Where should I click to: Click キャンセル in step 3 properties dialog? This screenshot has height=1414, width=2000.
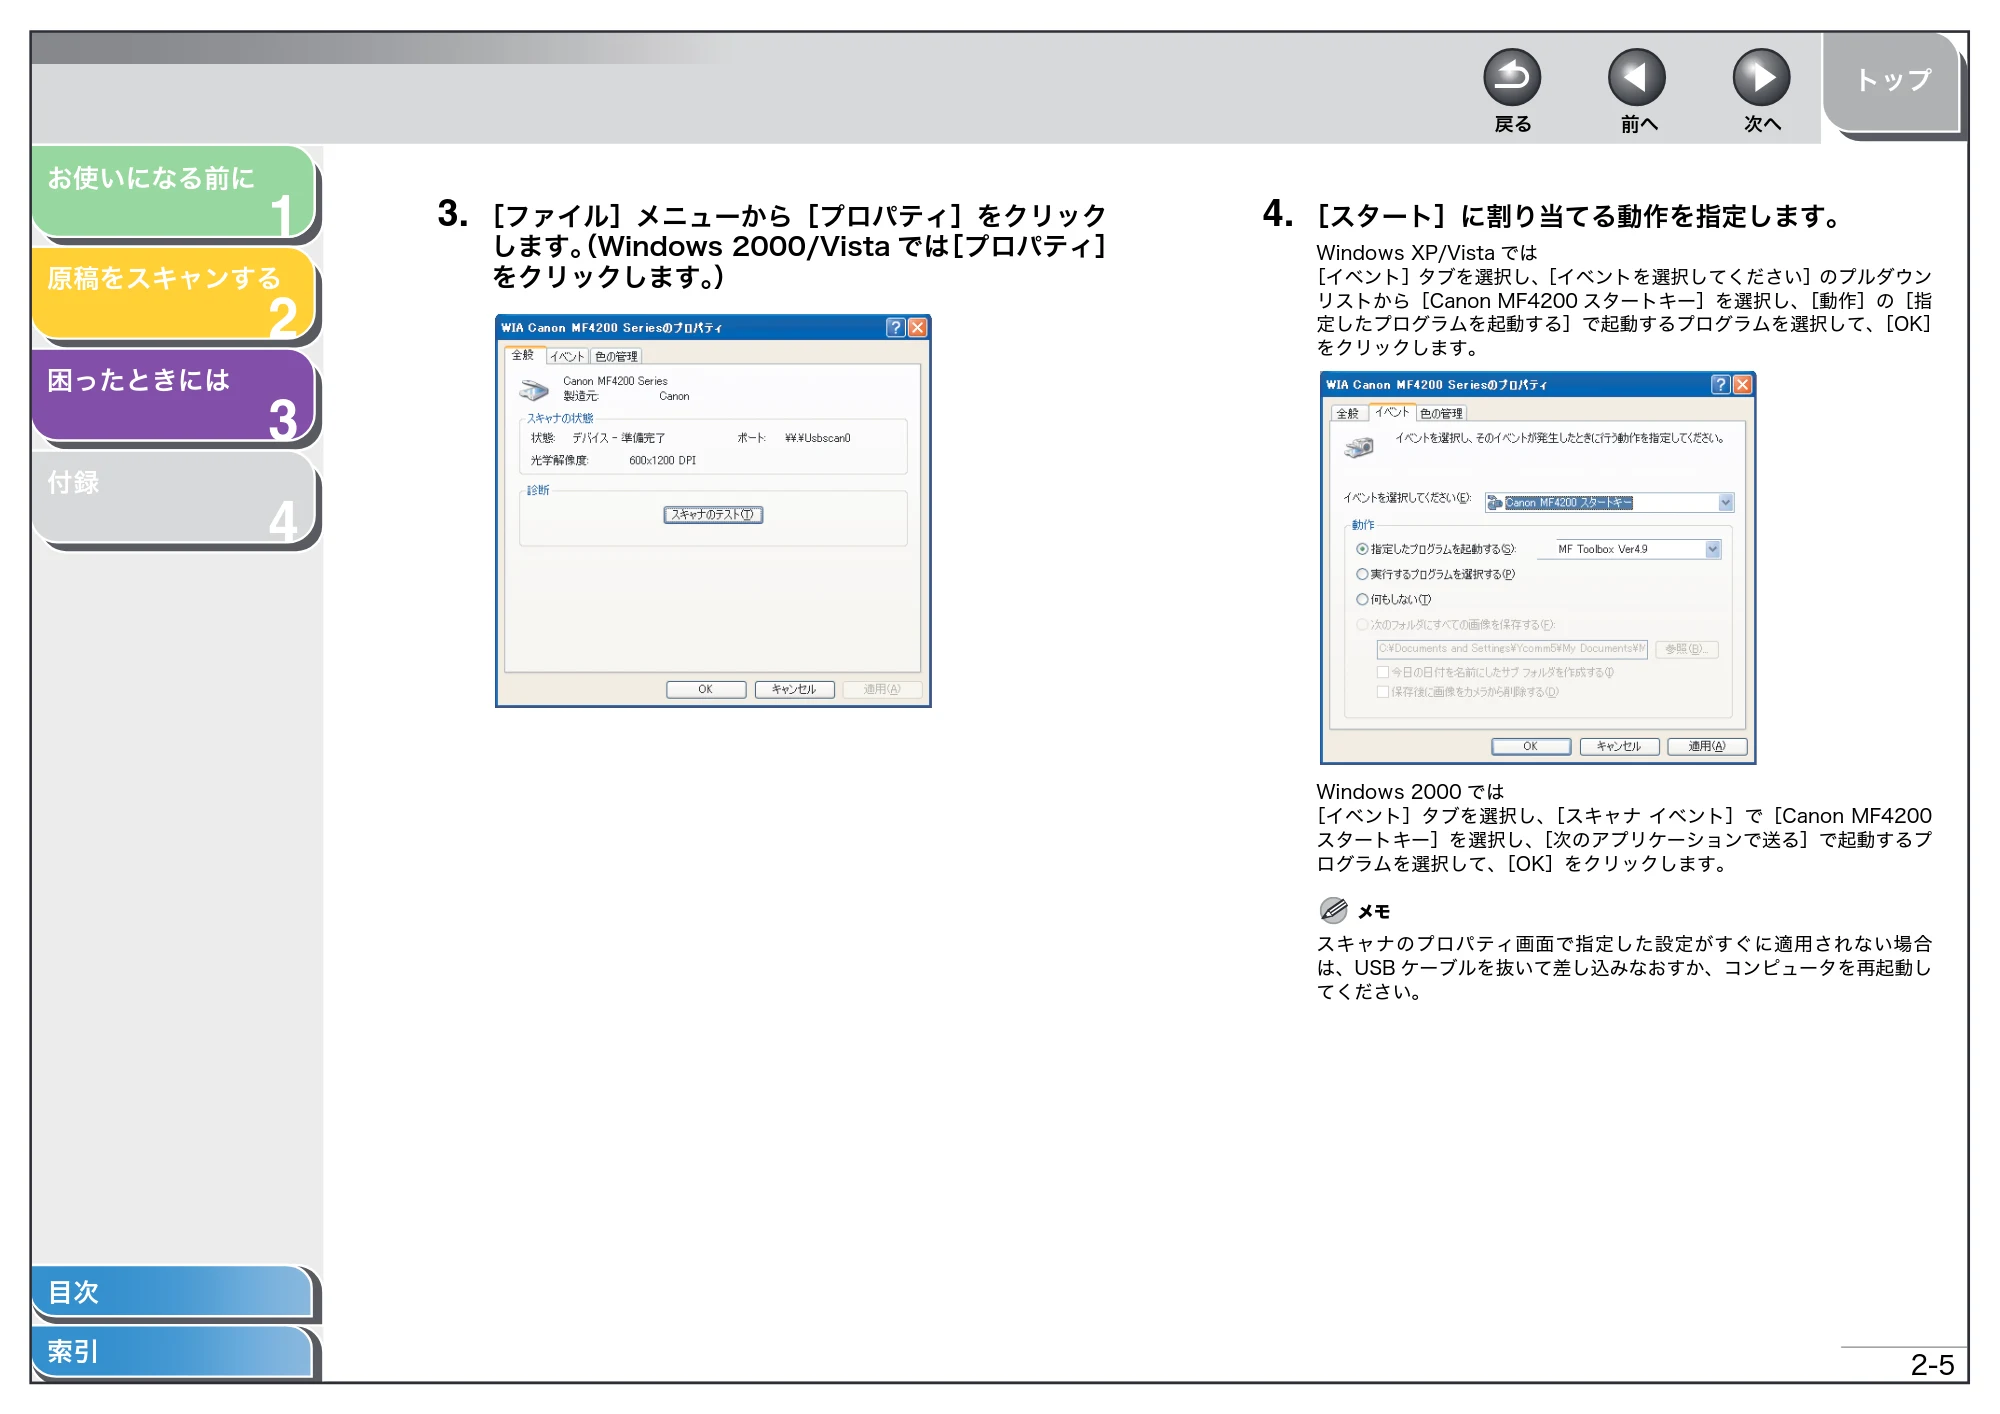point(794,689)
